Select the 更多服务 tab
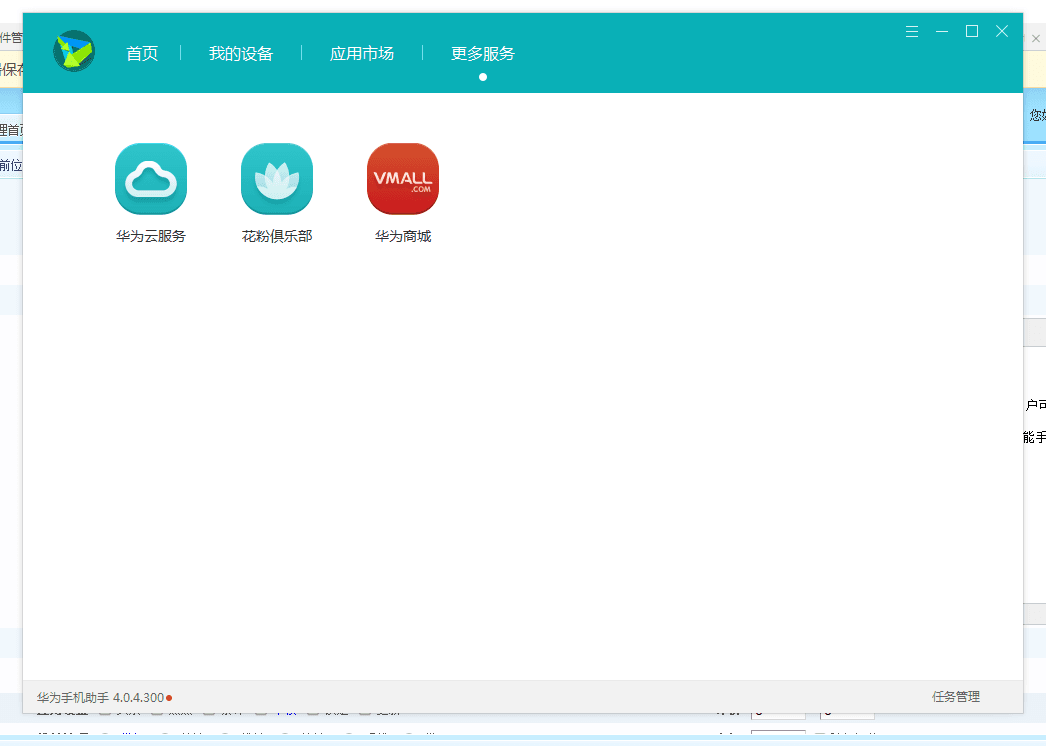This screenshot has width=1046, height=746. point(483,53)
